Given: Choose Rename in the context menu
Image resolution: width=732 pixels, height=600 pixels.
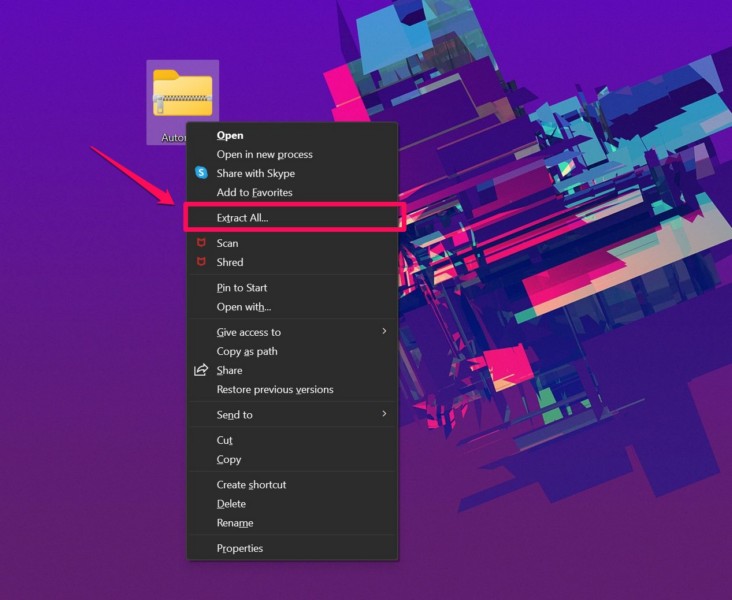Looking at the screenshot, I should click(235, 523).
